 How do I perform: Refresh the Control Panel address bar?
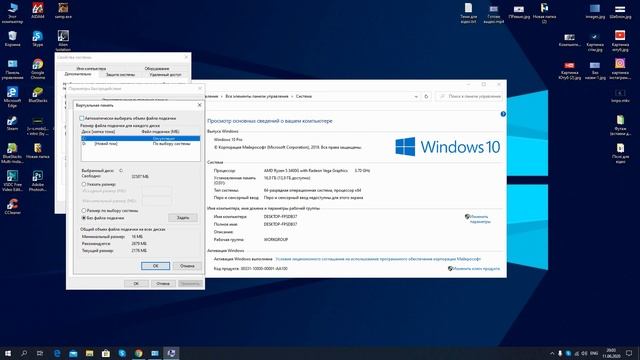click(426, 96)
